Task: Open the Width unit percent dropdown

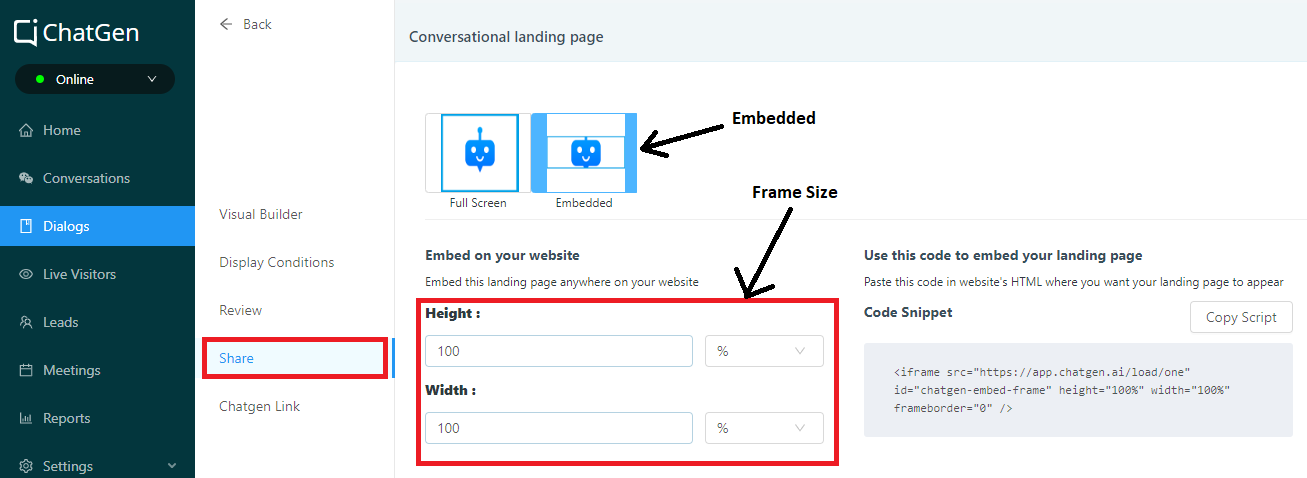Action: [x=764, y=428]
